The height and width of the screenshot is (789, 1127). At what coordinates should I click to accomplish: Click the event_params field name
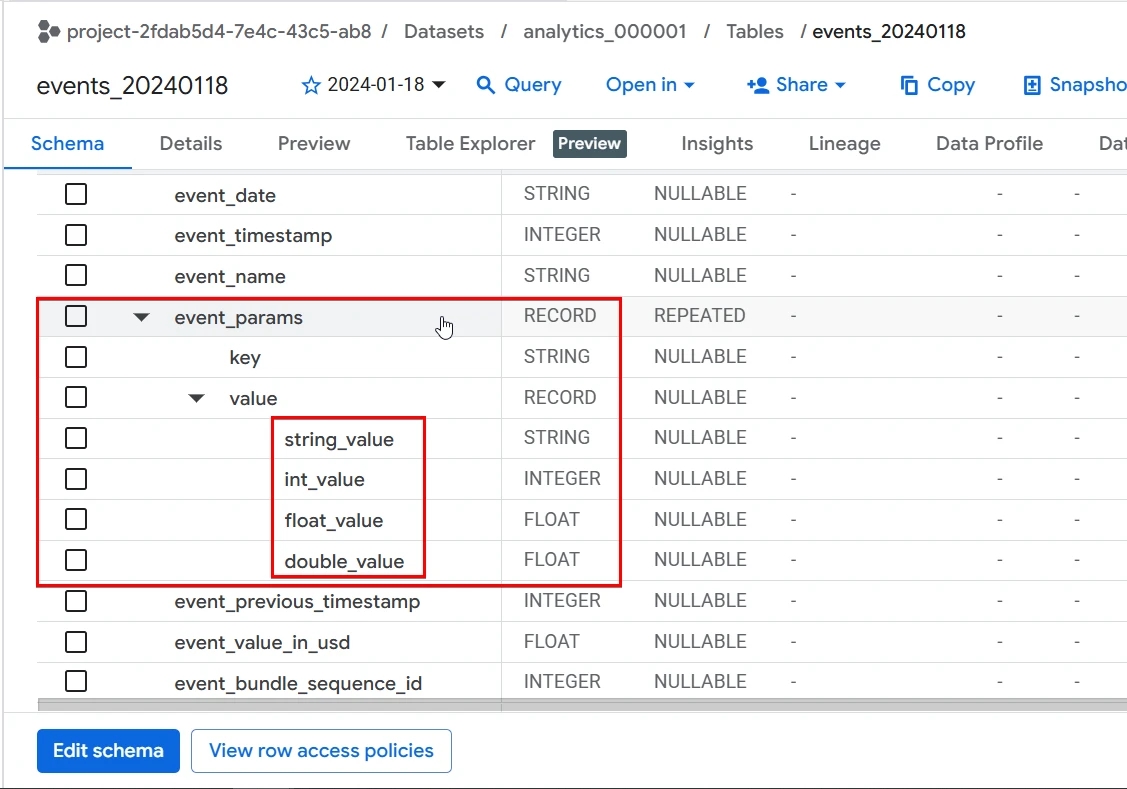pyautogui.click(x=239, y=318)
